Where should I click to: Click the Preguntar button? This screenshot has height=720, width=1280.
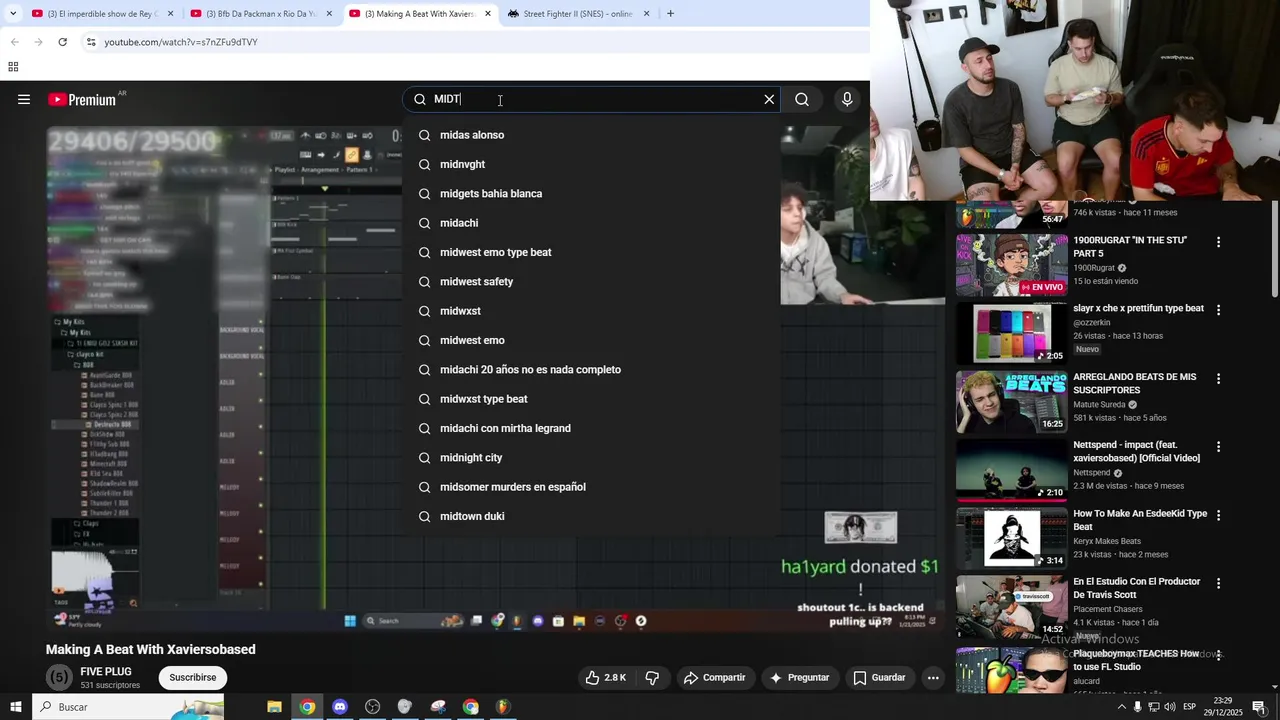tap(798, 677)
